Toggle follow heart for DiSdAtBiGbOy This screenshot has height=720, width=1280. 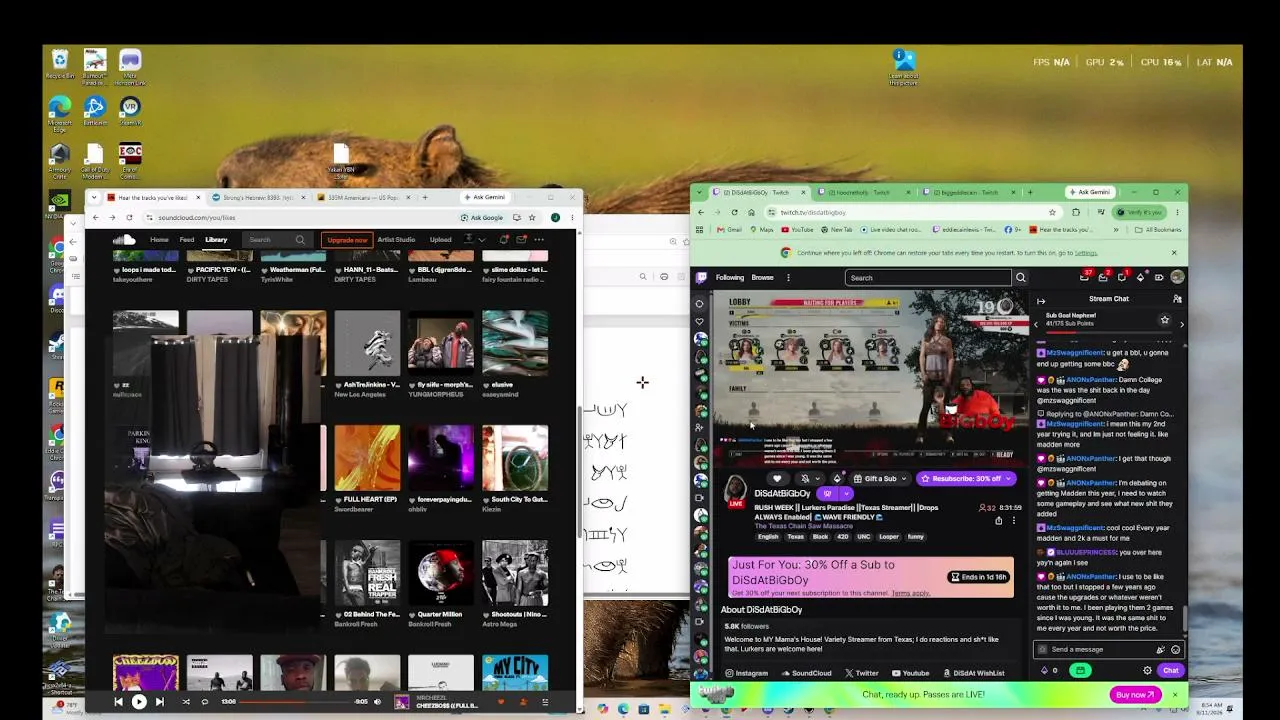777,479
